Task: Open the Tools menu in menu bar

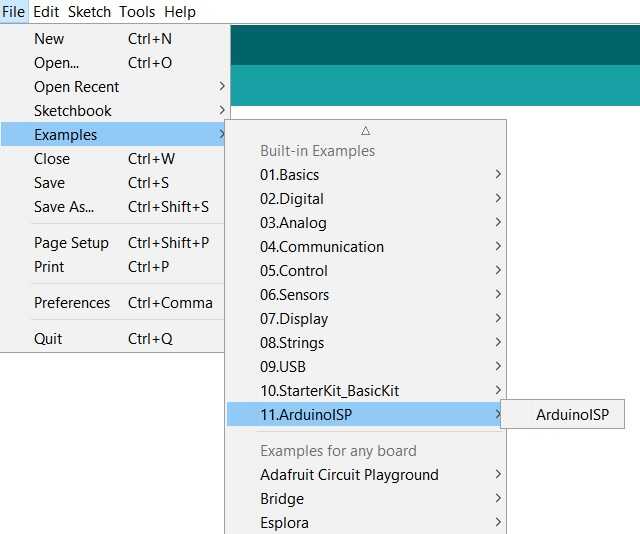Action: coord(137,12)
